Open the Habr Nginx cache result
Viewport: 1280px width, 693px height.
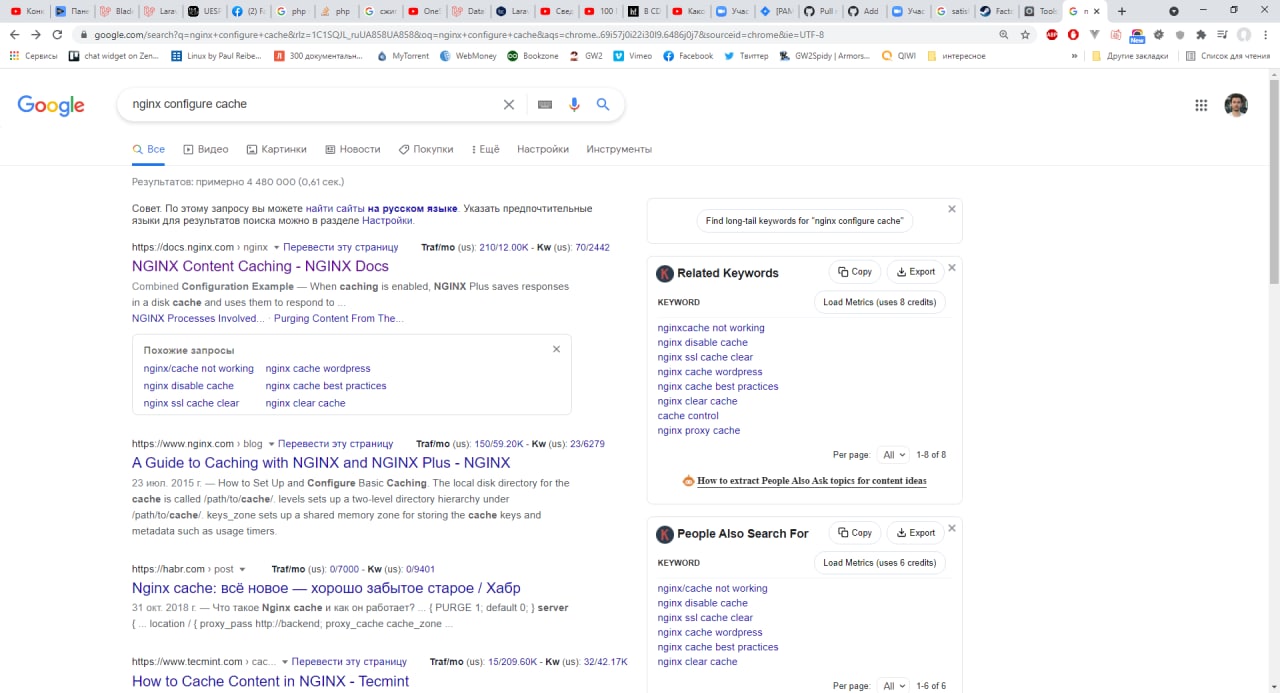(326, 588)
